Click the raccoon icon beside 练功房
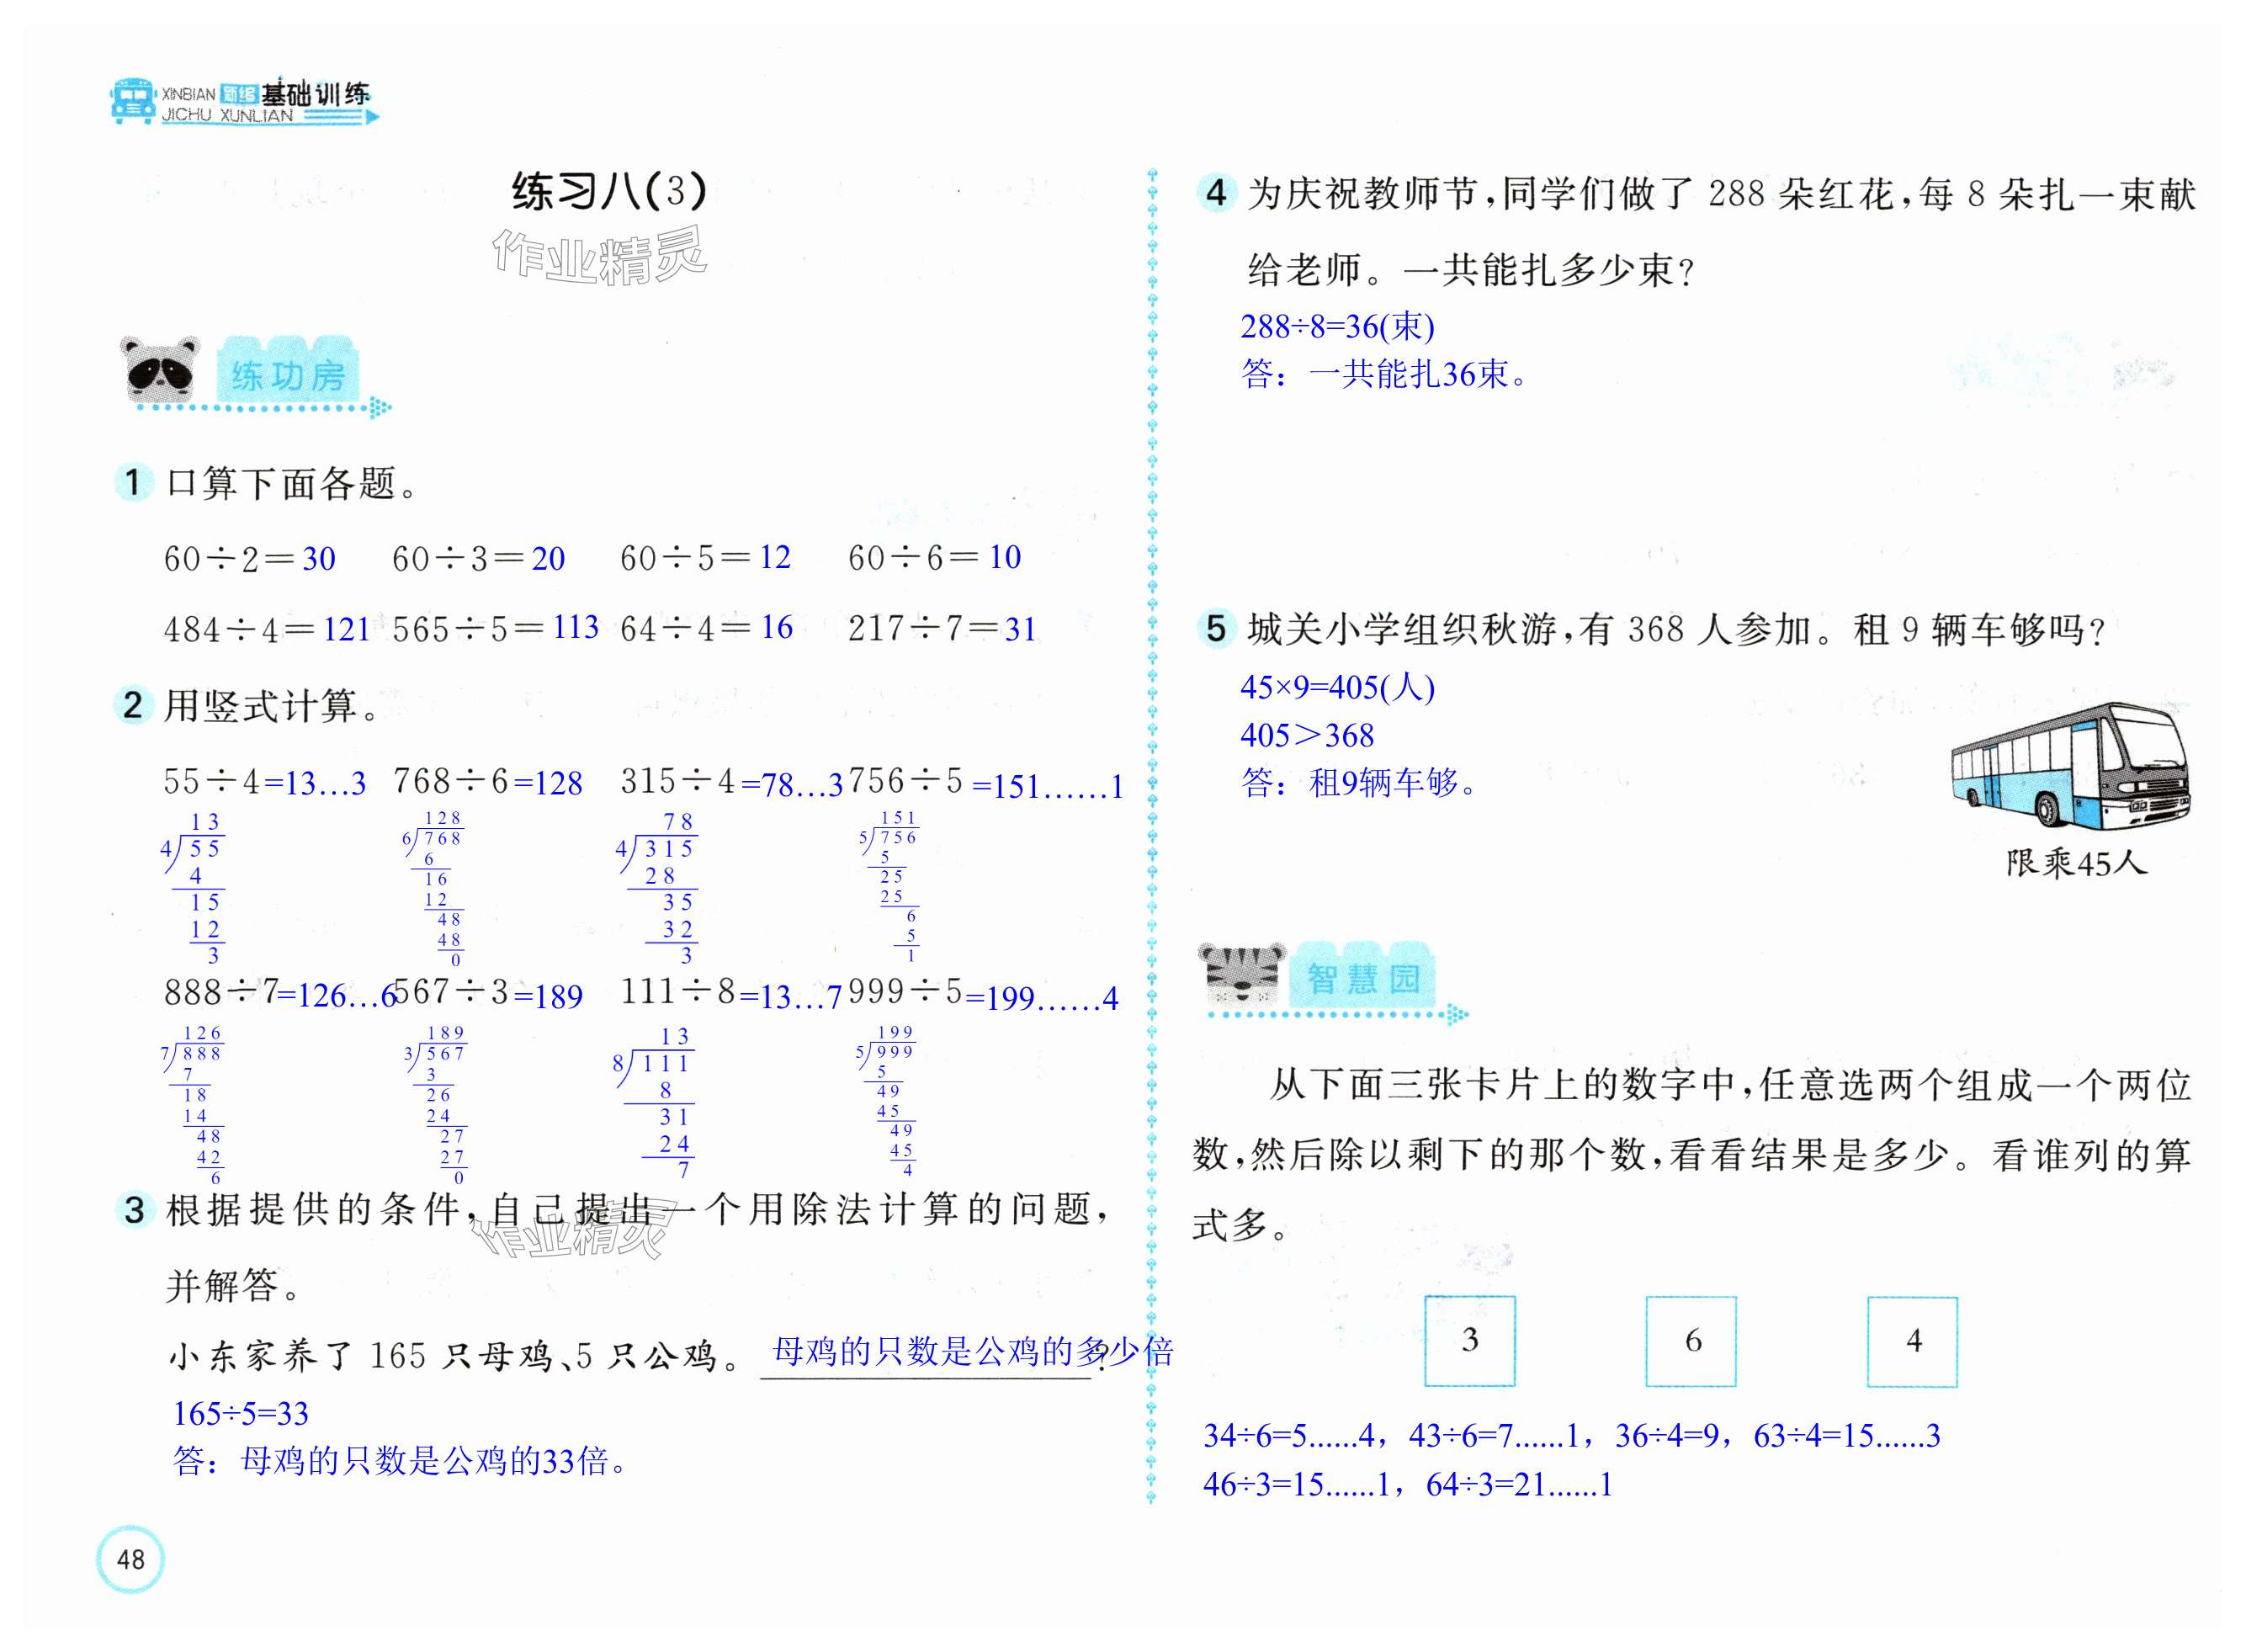This screenshot has width=2246, height=1652. coord(159,369)
